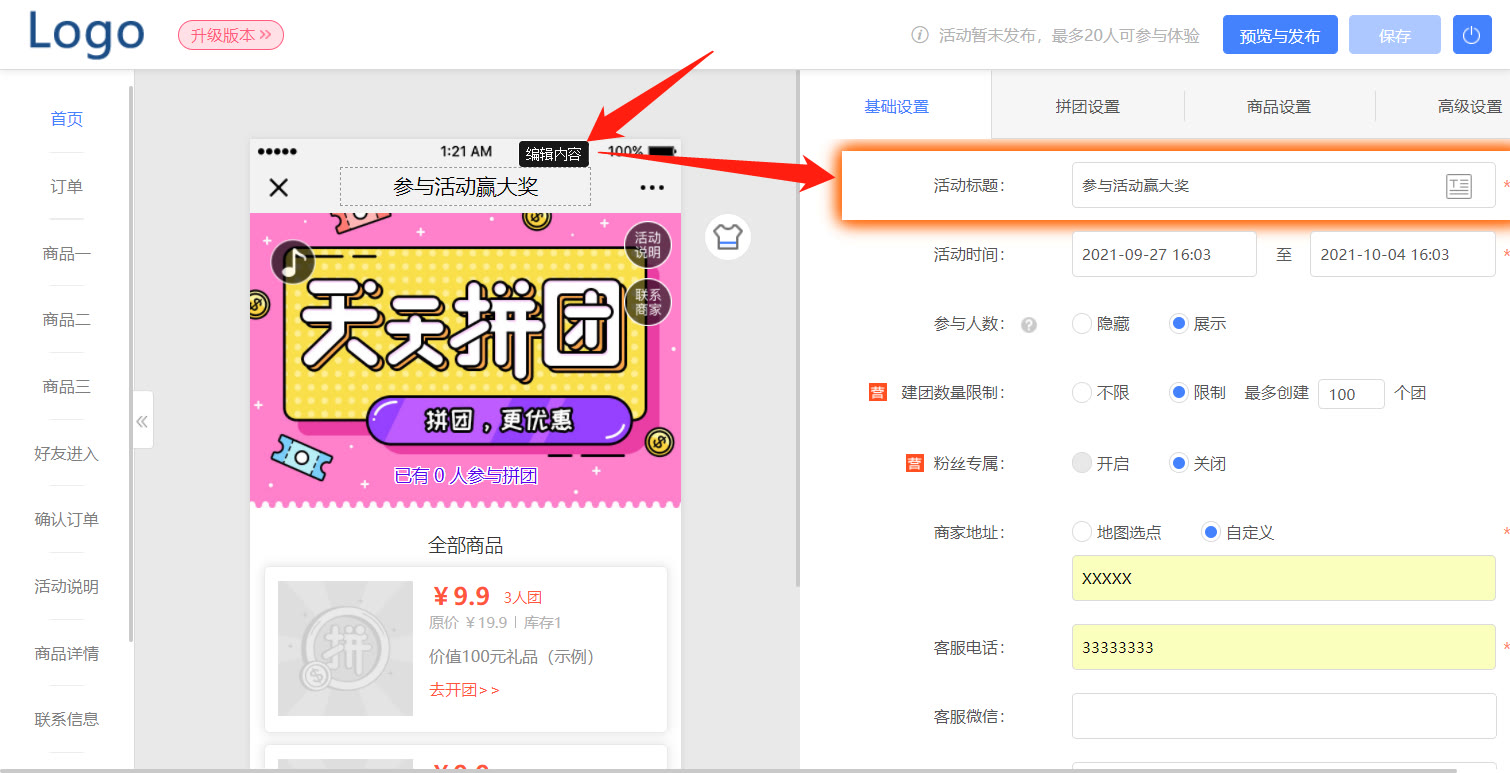Open the activity end date picker

(x=1402, y=254)
